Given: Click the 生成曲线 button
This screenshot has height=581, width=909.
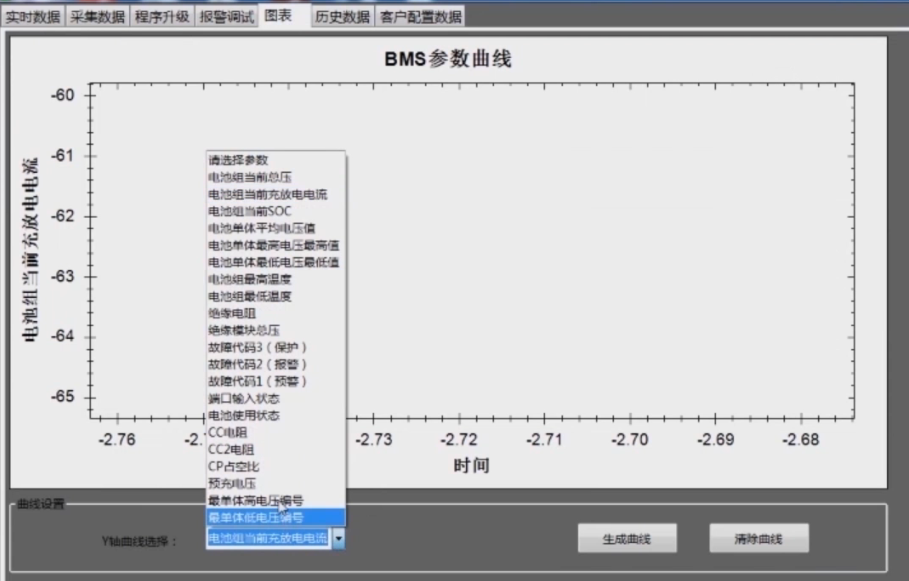Looking at the screenshot, I should [626, 538].
